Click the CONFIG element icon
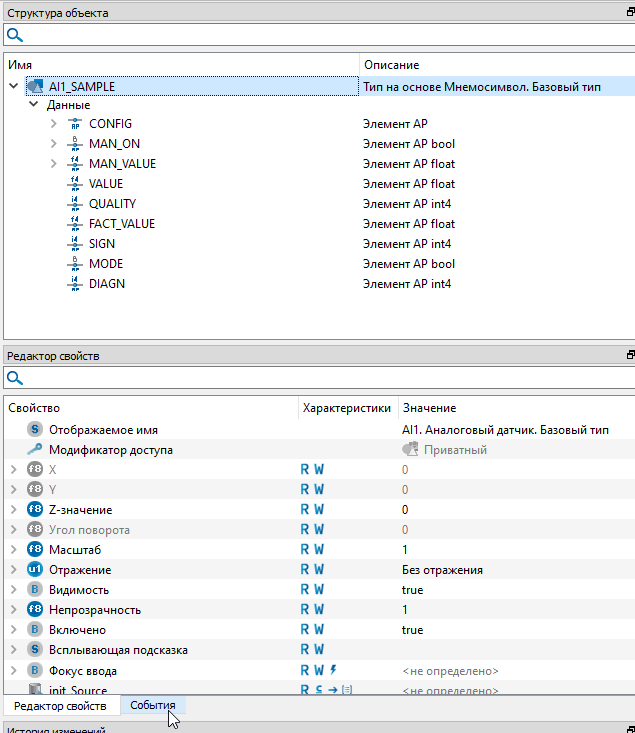 click(x=75, y=124)
